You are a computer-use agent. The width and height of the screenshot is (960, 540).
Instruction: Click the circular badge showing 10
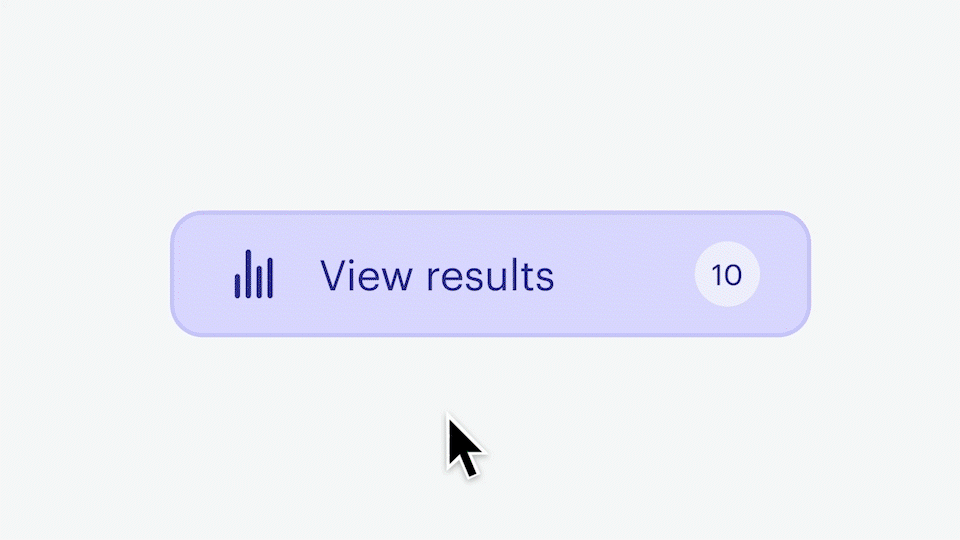[x=727, y=274]
